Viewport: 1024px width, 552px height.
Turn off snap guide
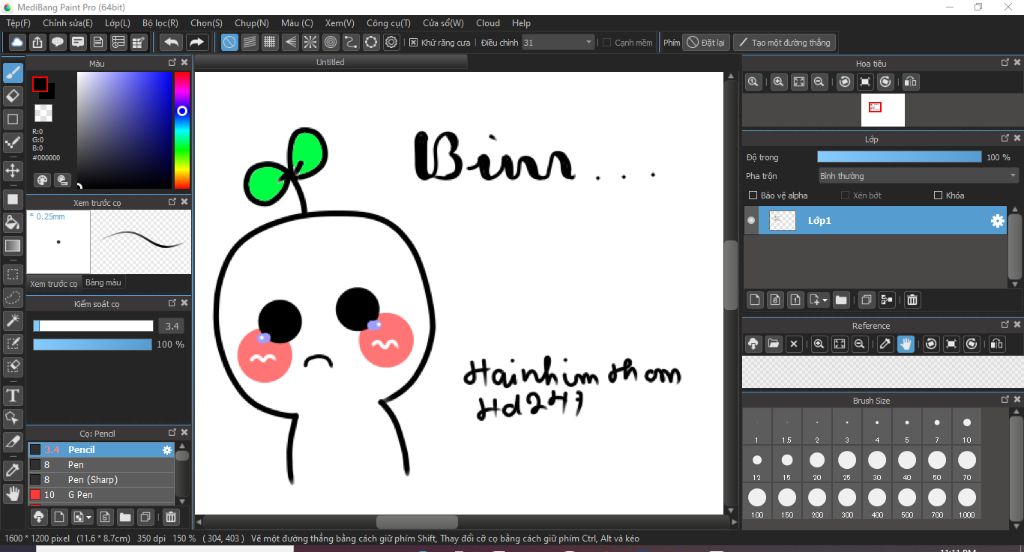pos(229,42)
